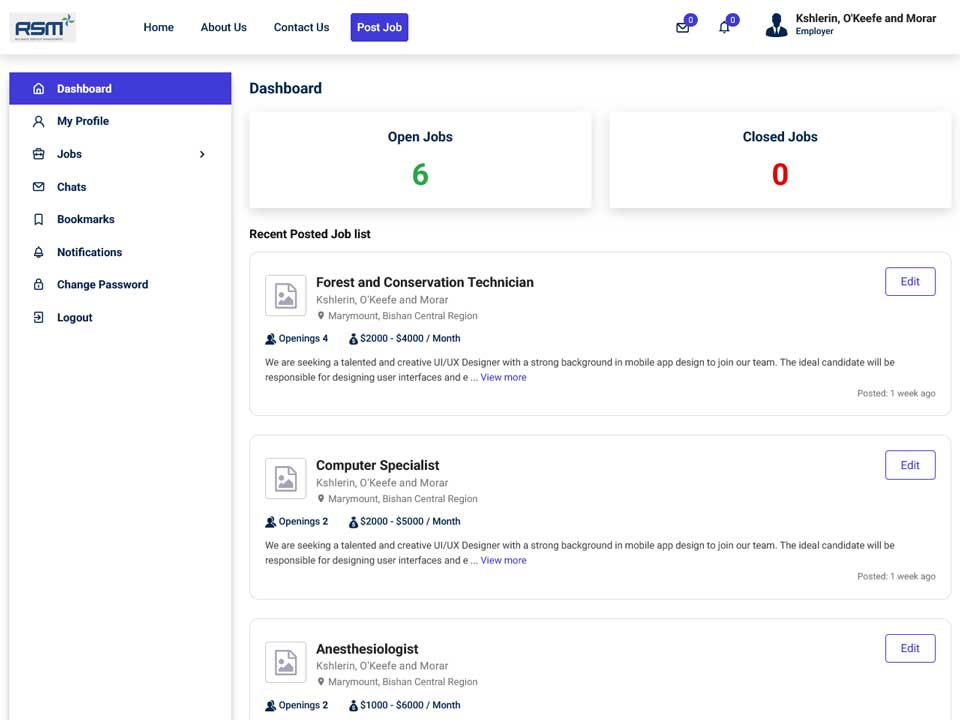Open Change Password from sidebar
This screenshot has width=960, height=720.
point(120,285)
